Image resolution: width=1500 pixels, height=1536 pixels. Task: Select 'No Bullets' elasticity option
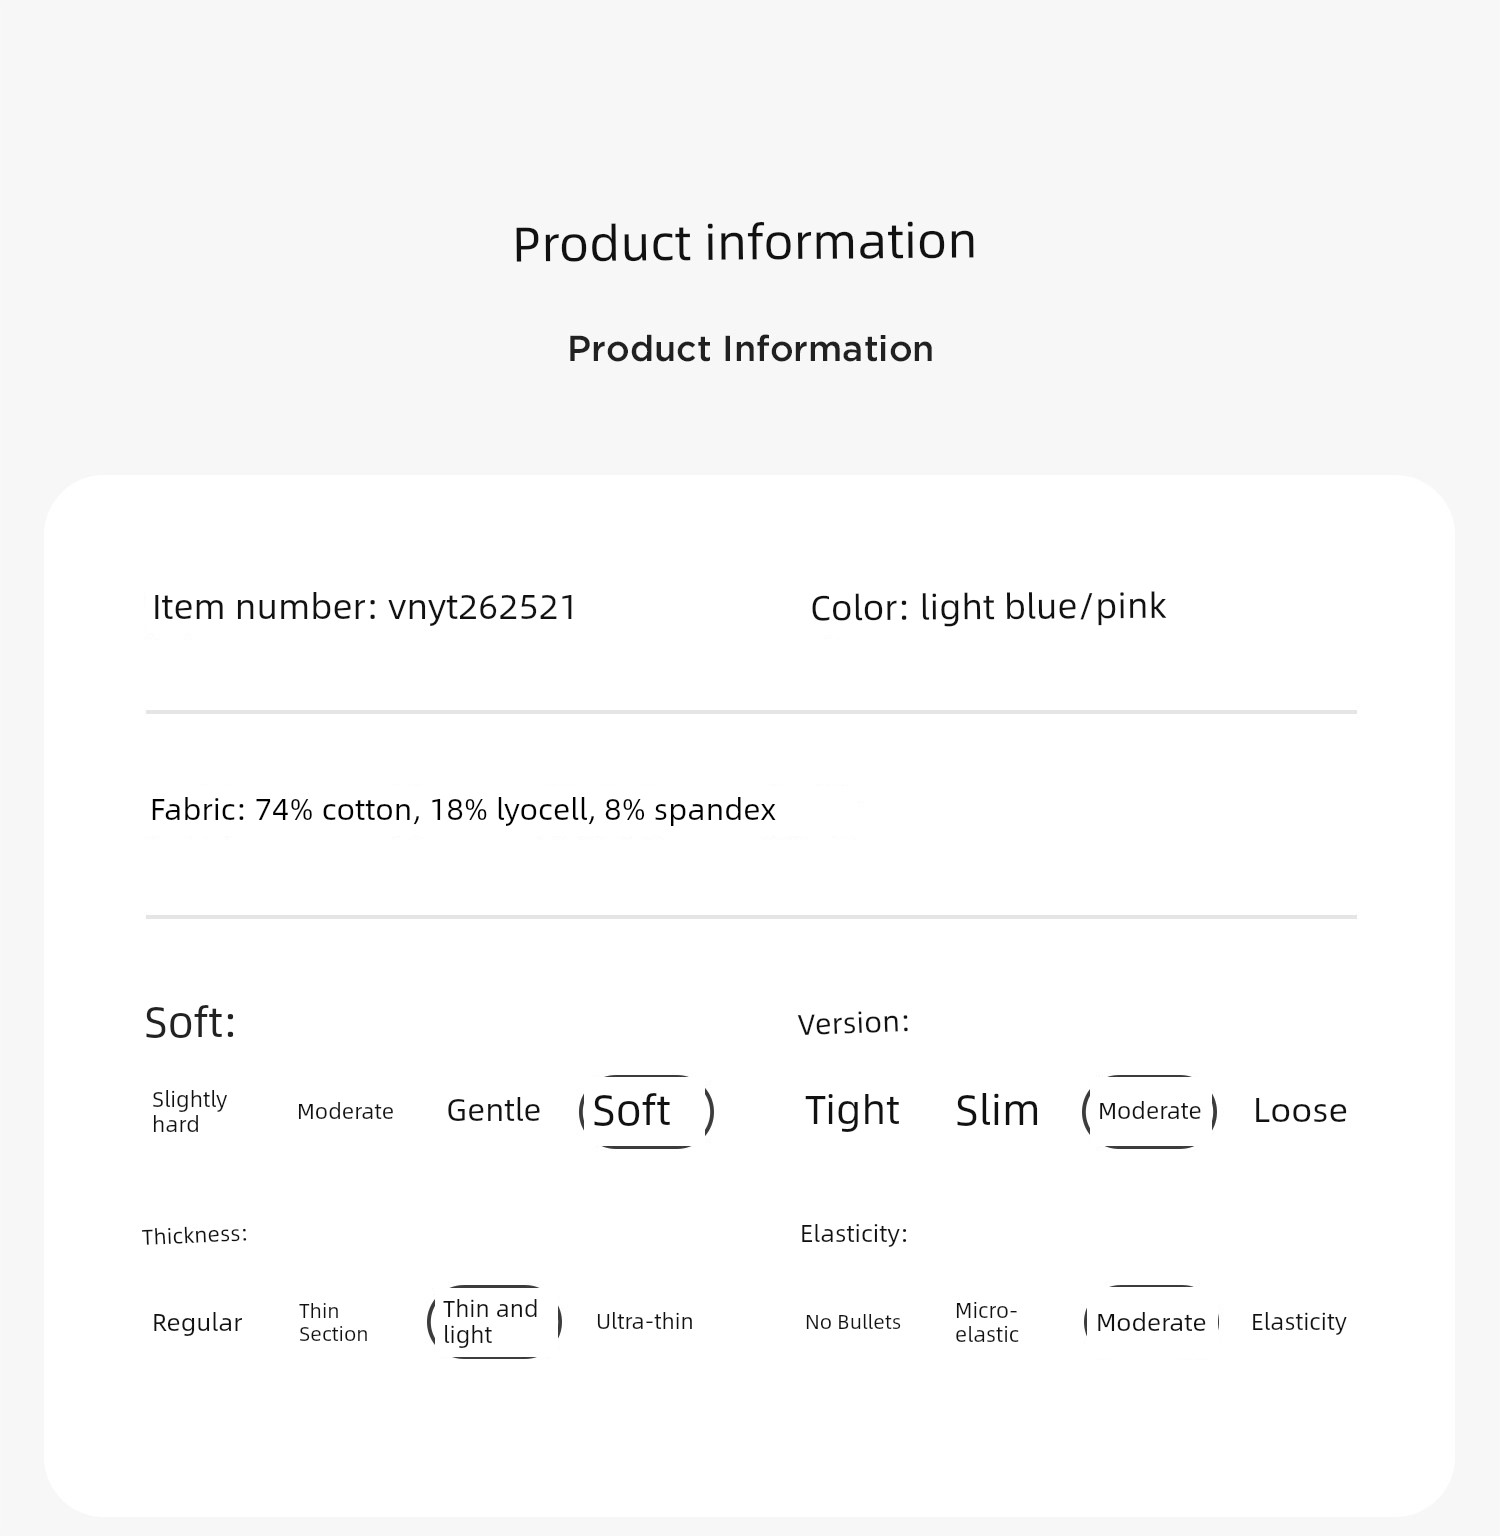pyautogui.click(x=852, y=1322)
